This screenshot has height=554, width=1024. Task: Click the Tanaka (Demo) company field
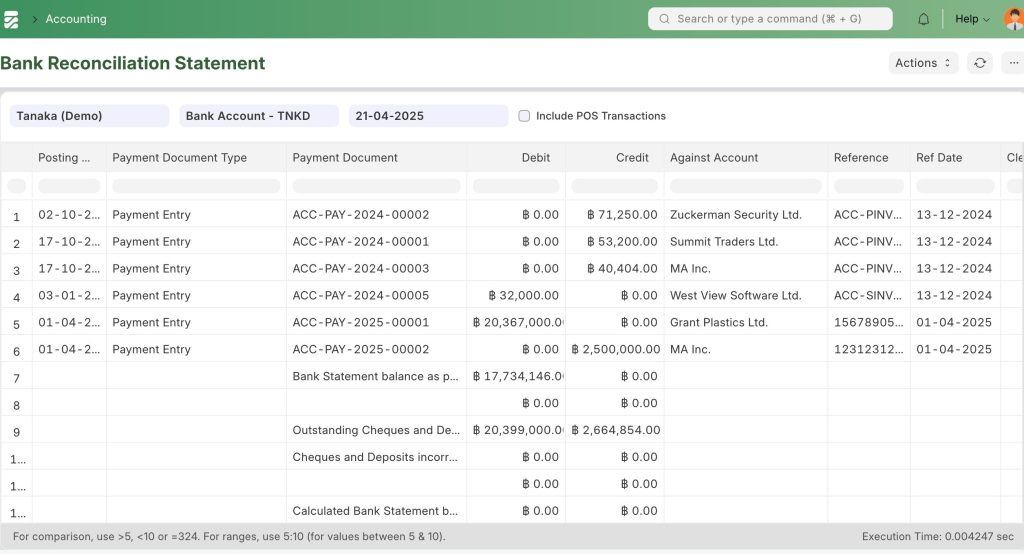[89, 116]
